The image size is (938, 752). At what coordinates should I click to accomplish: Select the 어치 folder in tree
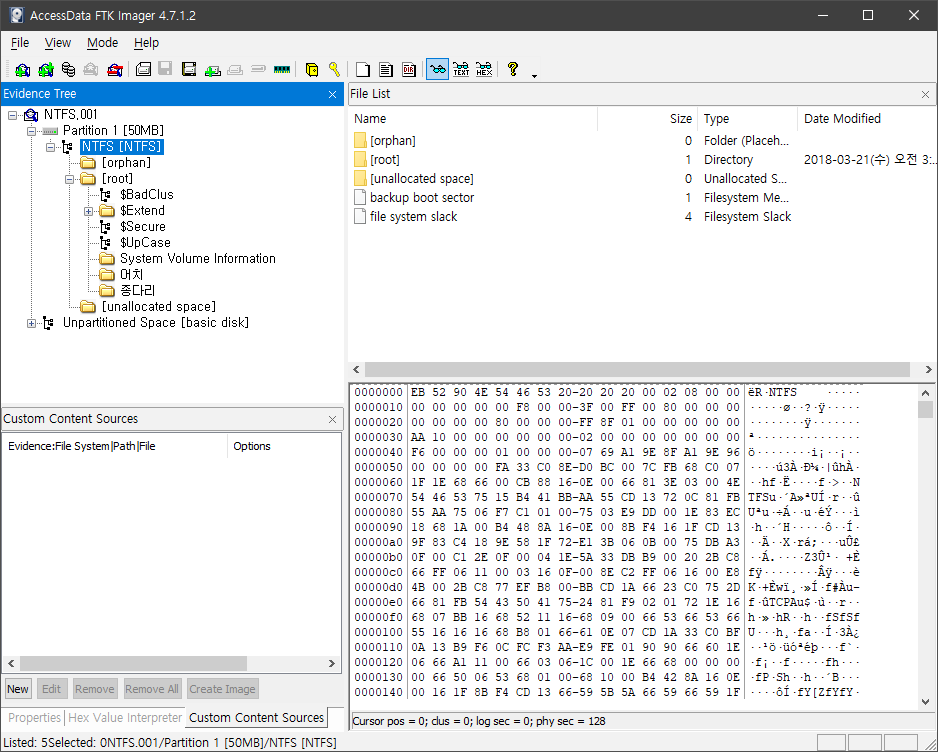[131, 275]
